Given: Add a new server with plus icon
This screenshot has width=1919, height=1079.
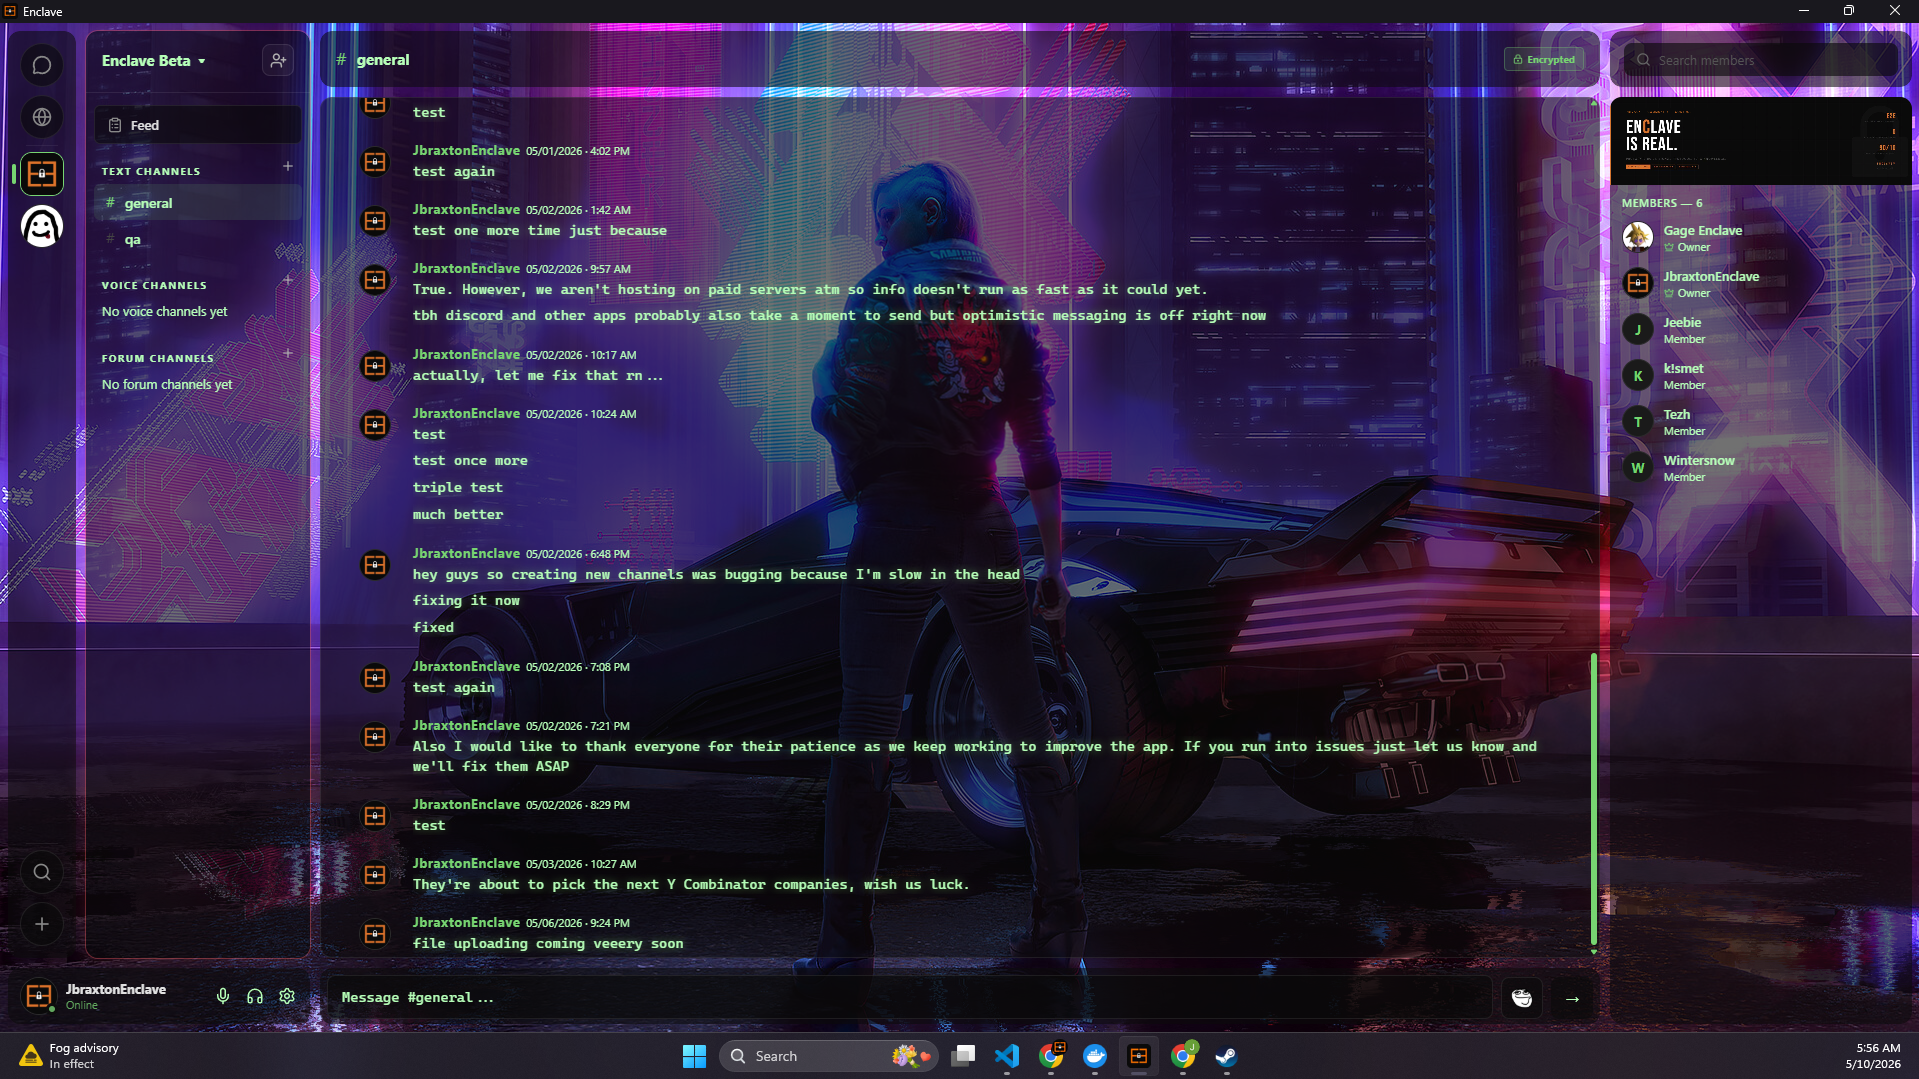Looking at the screenshot, I should click(x=42, y=925).
